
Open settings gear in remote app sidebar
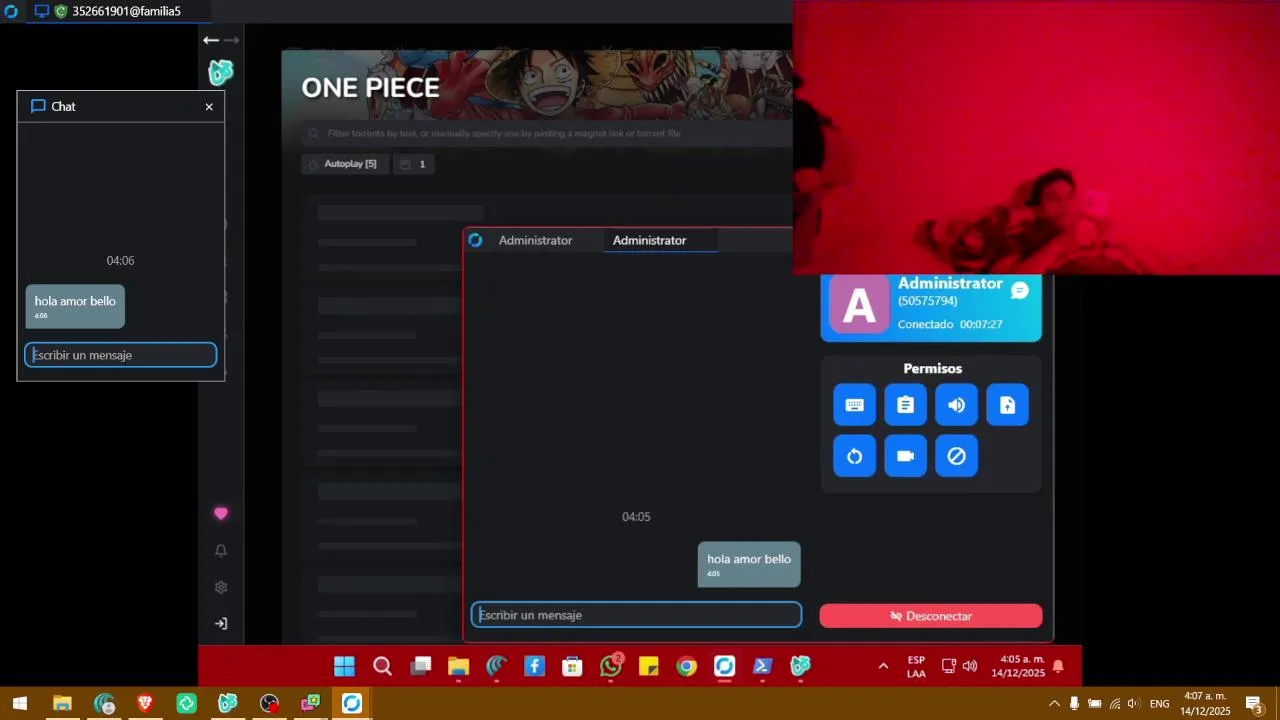221,587
